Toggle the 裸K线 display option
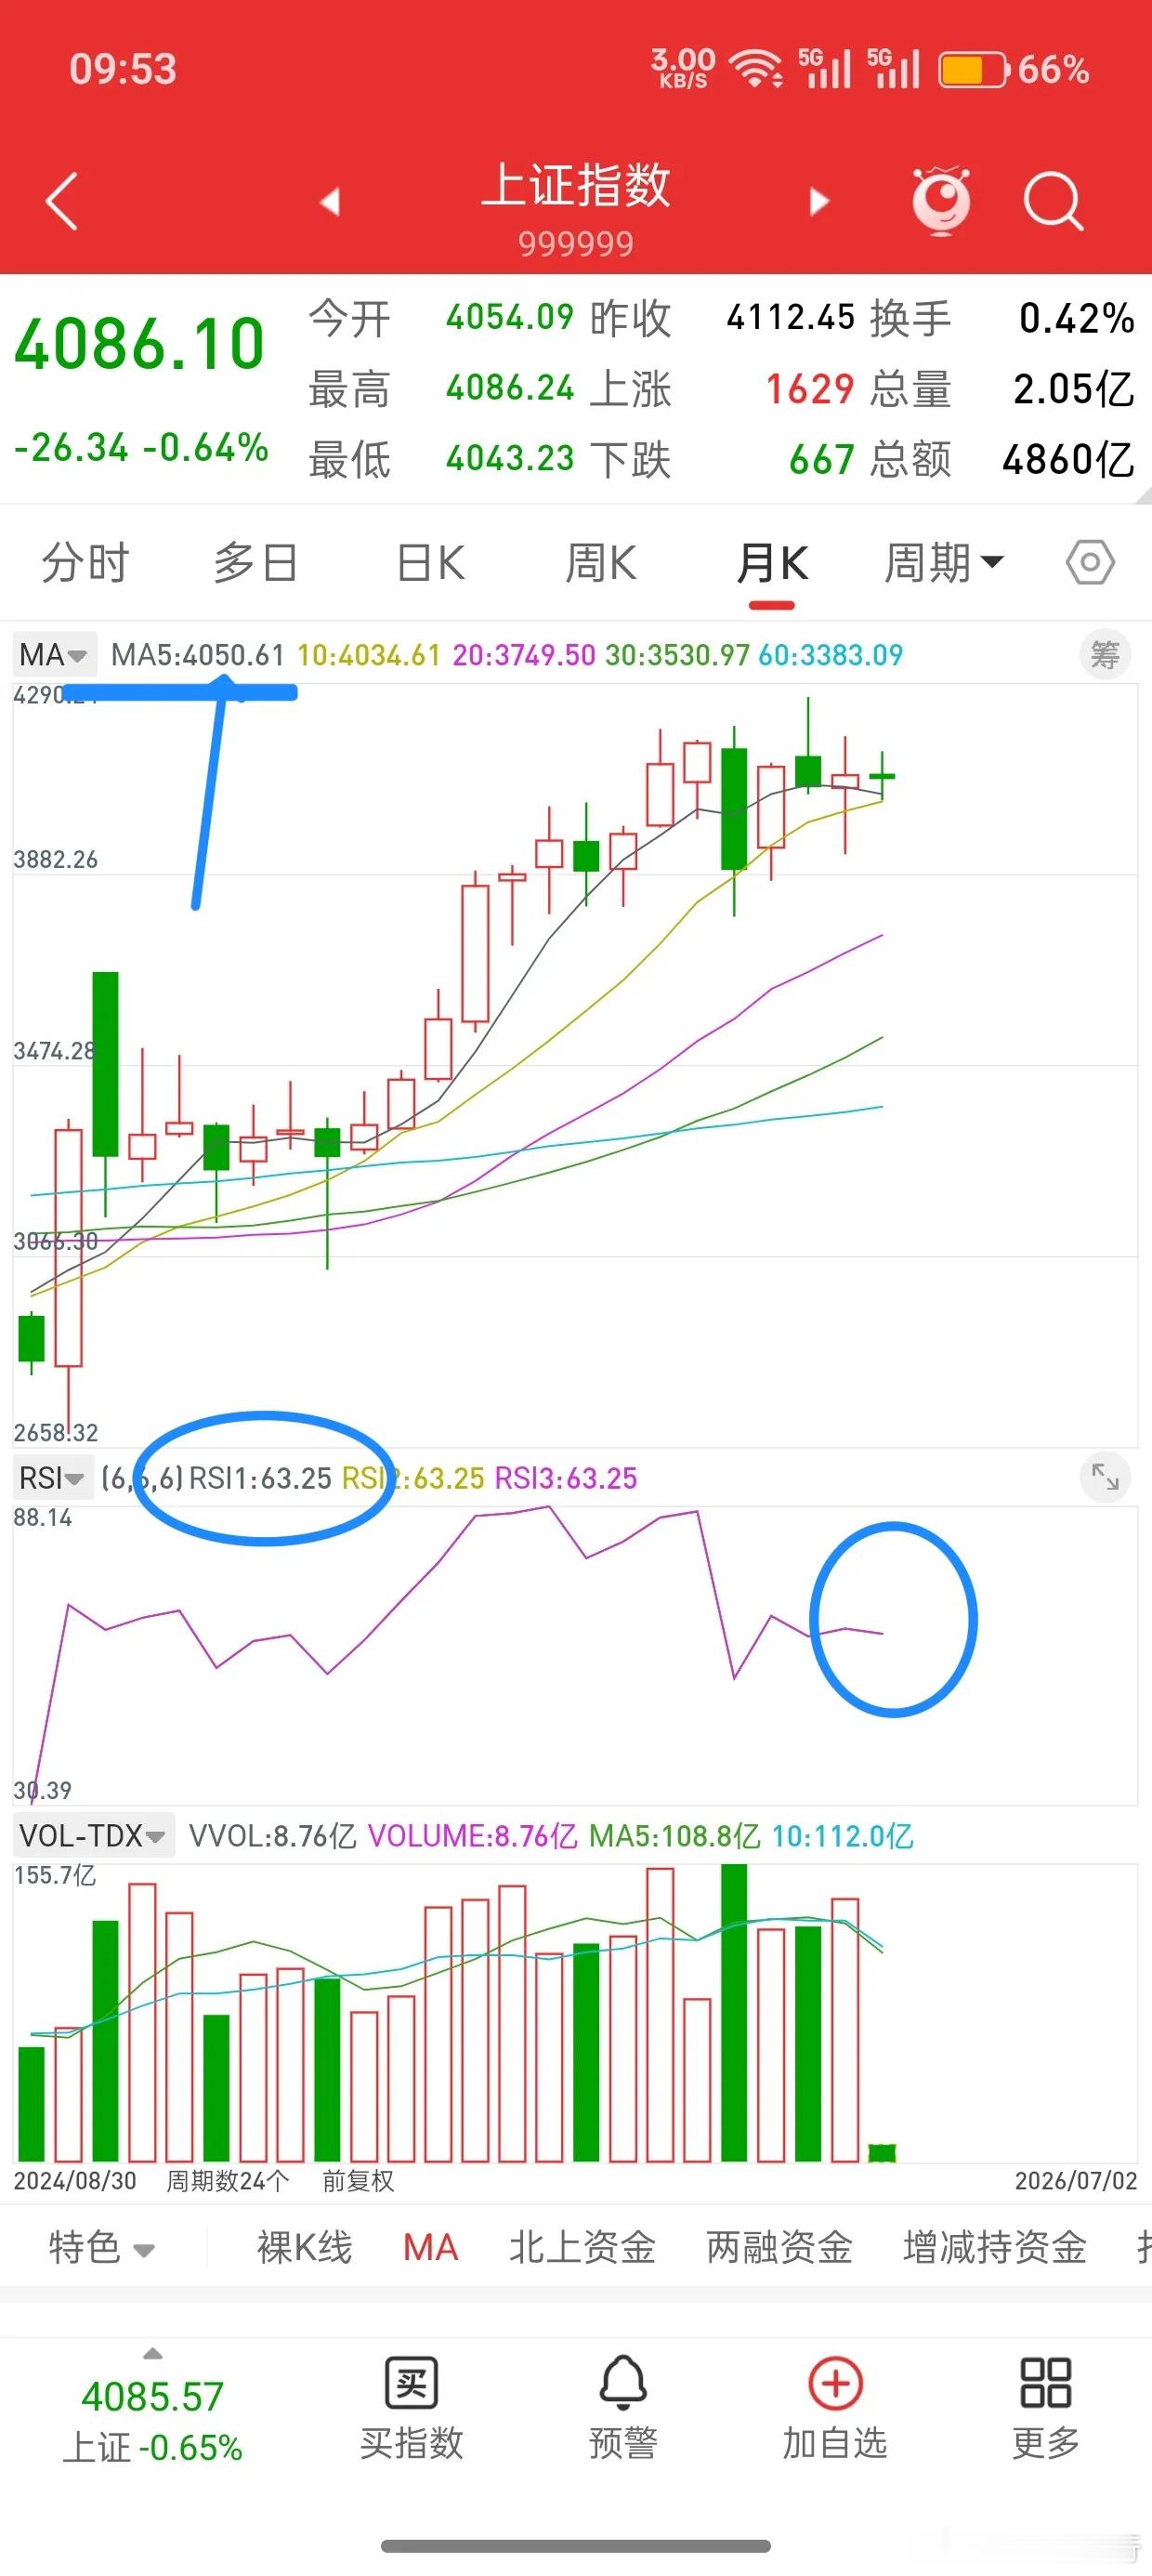 click(x=304, y=2247)
